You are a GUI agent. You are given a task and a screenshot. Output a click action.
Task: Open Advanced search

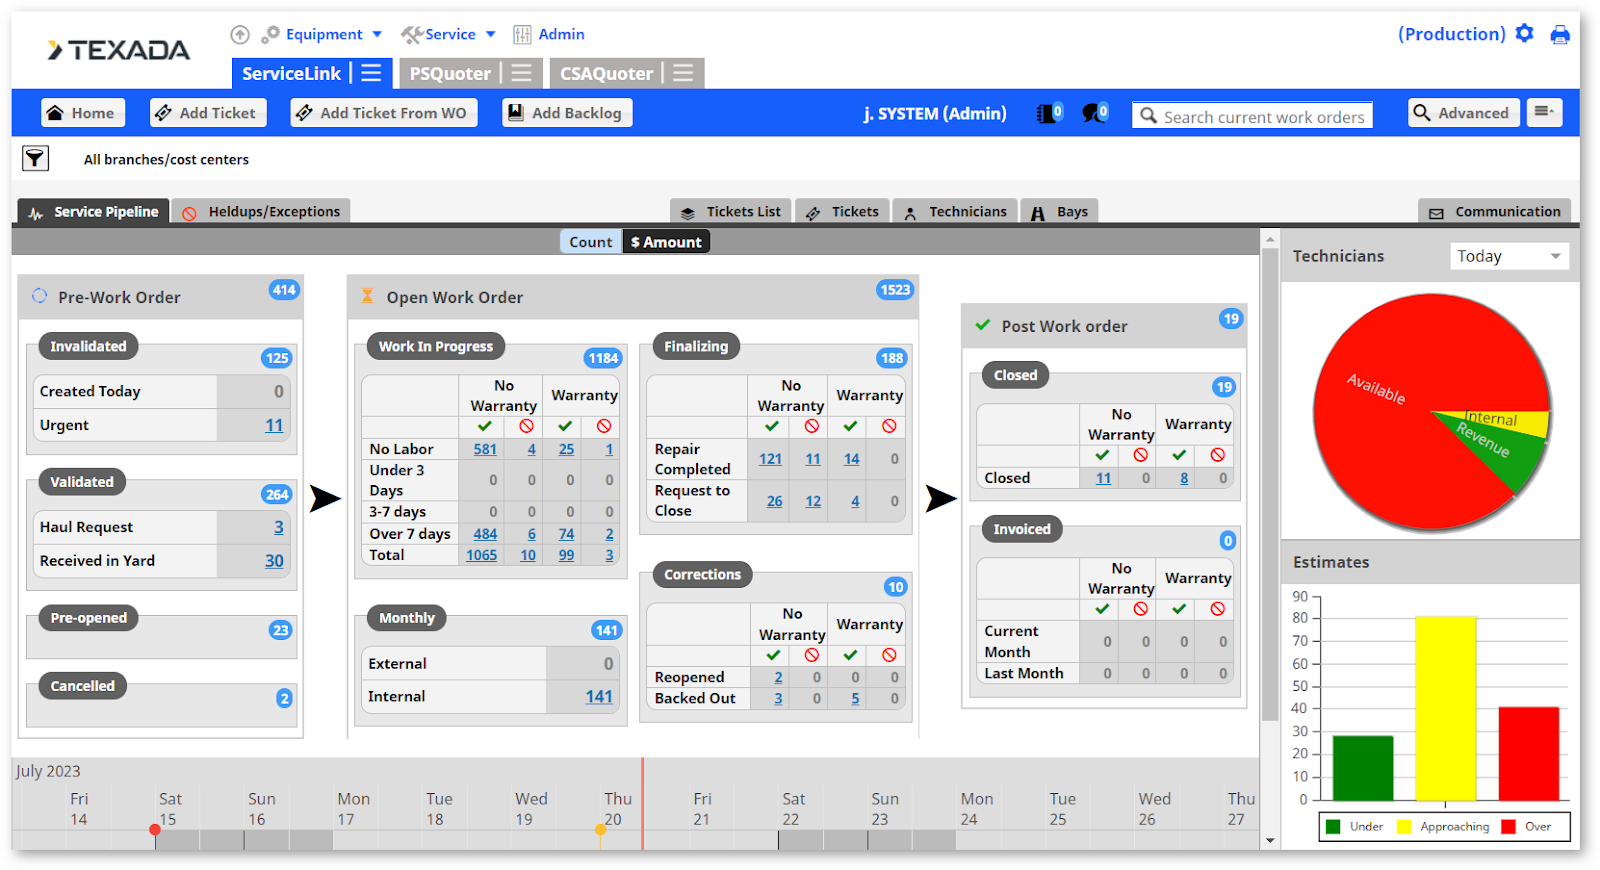pyautogui.click(x=1464, y=113)
